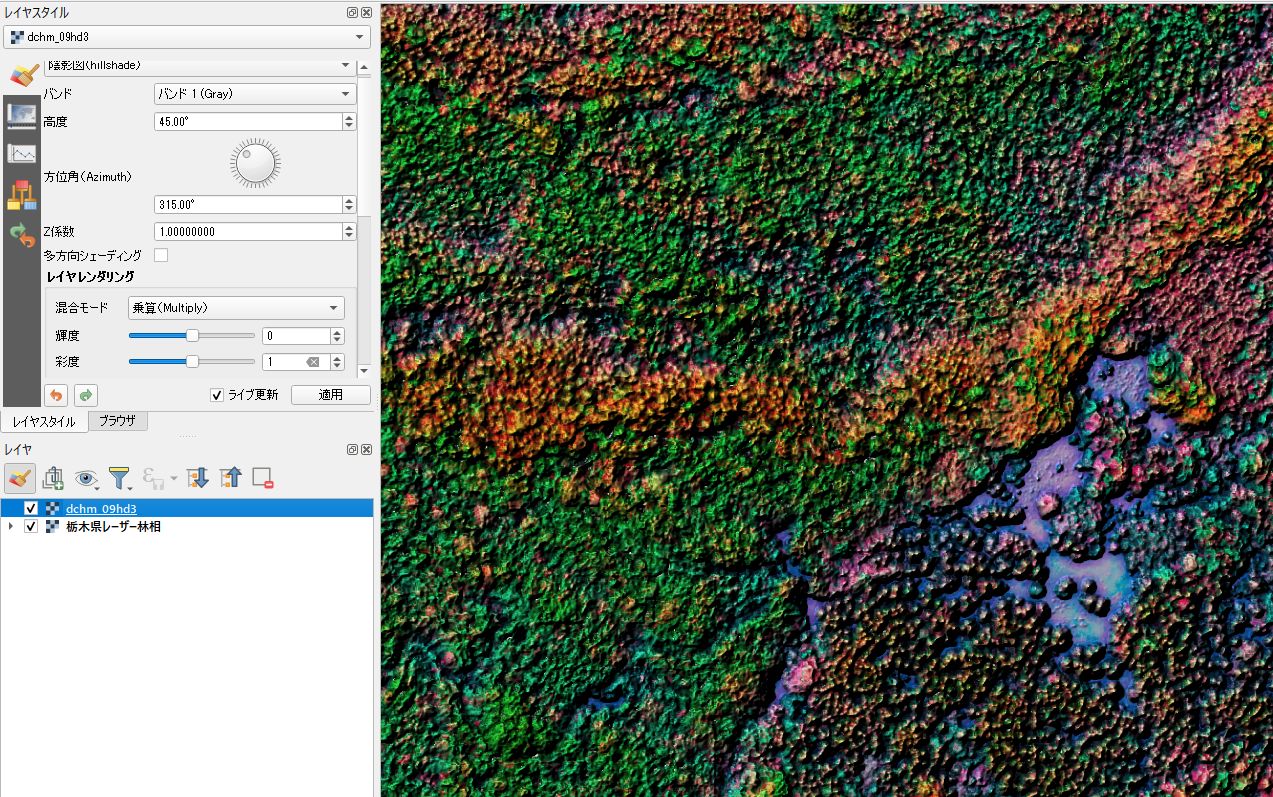This screenshot has width=1273, height=797.
Task: Float the Layers panel
Action: [x=352, y=450]
